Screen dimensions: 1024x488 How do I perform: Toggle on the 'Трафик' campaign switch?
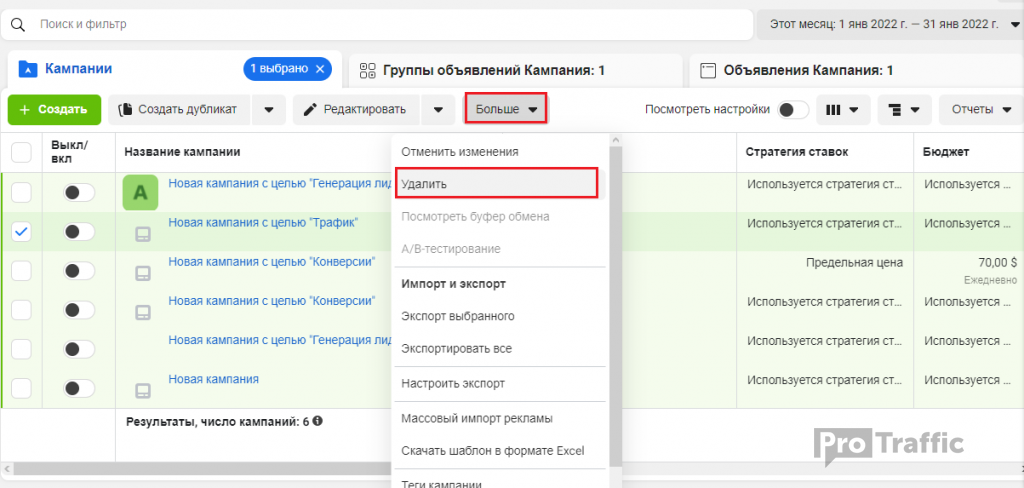pos(79,231)
